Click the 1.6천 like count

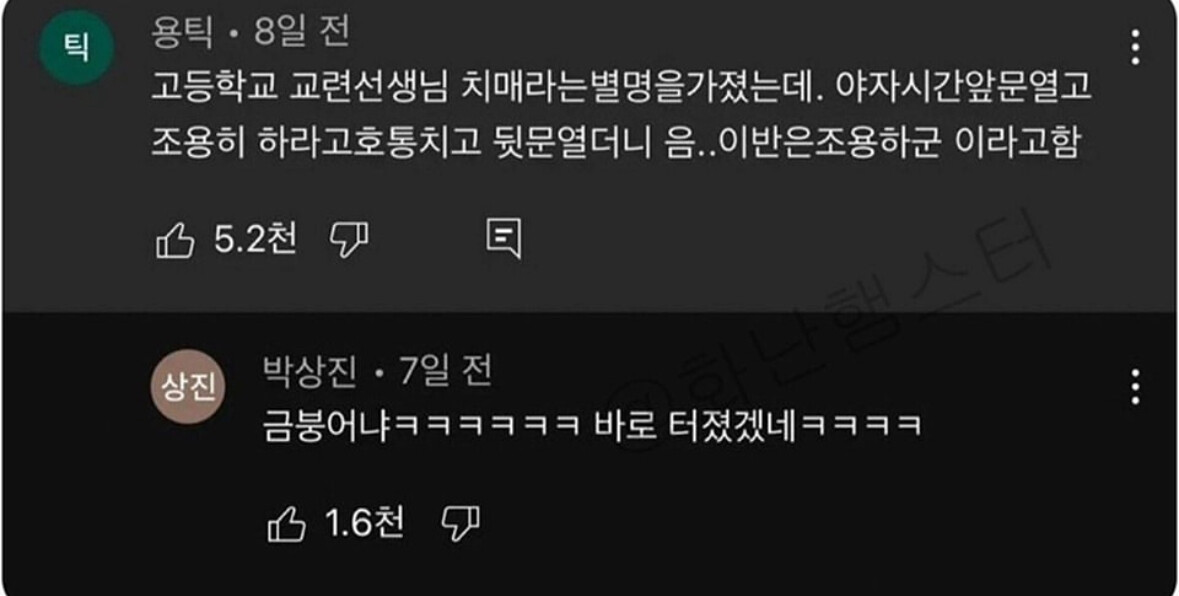click(365, 523)
